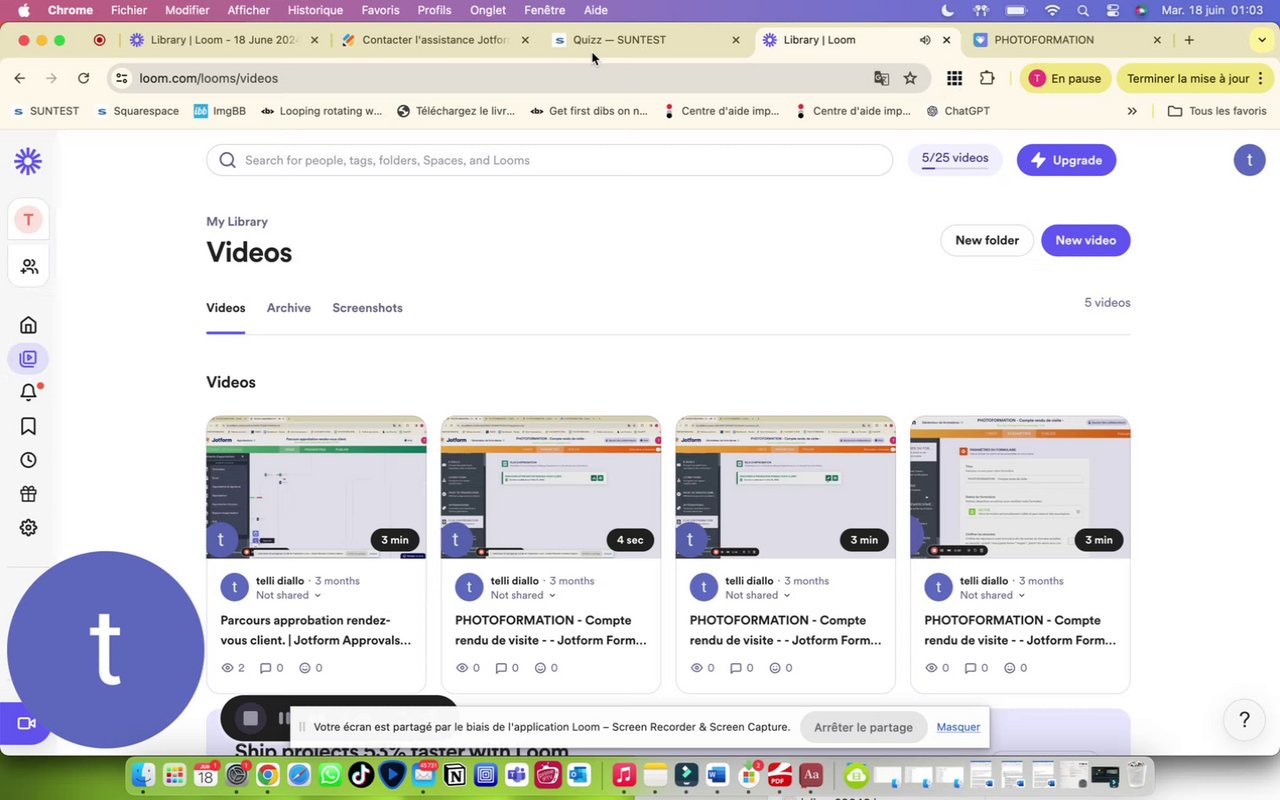Open the Fenêtre menu in the menu bar

point(544,10)
